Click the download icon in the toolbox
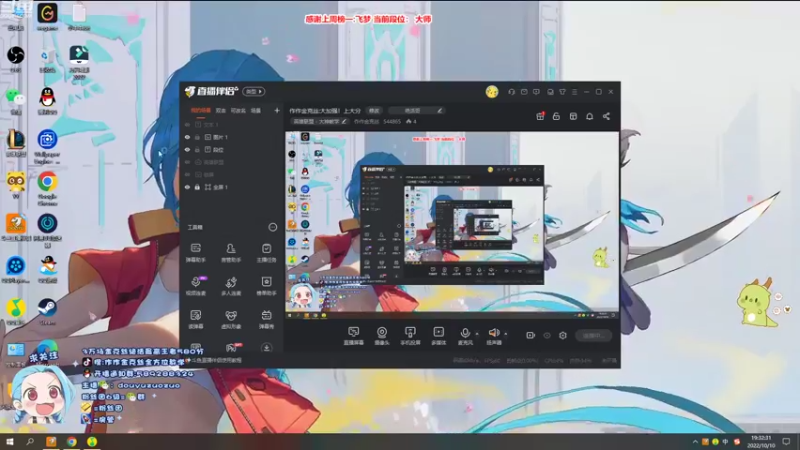 [x=266, y=348]
